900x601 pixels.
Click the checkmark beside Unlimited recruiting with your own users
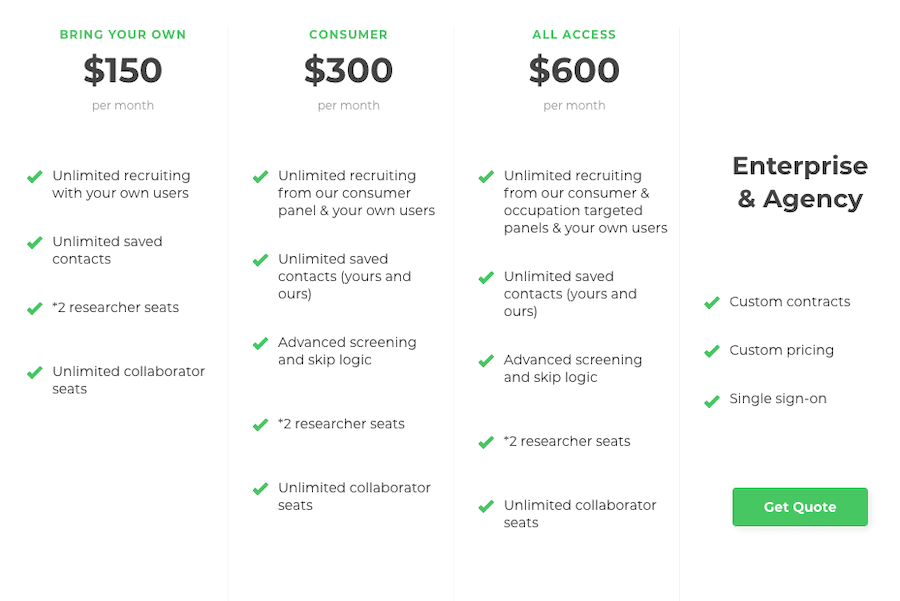[34, 176]
